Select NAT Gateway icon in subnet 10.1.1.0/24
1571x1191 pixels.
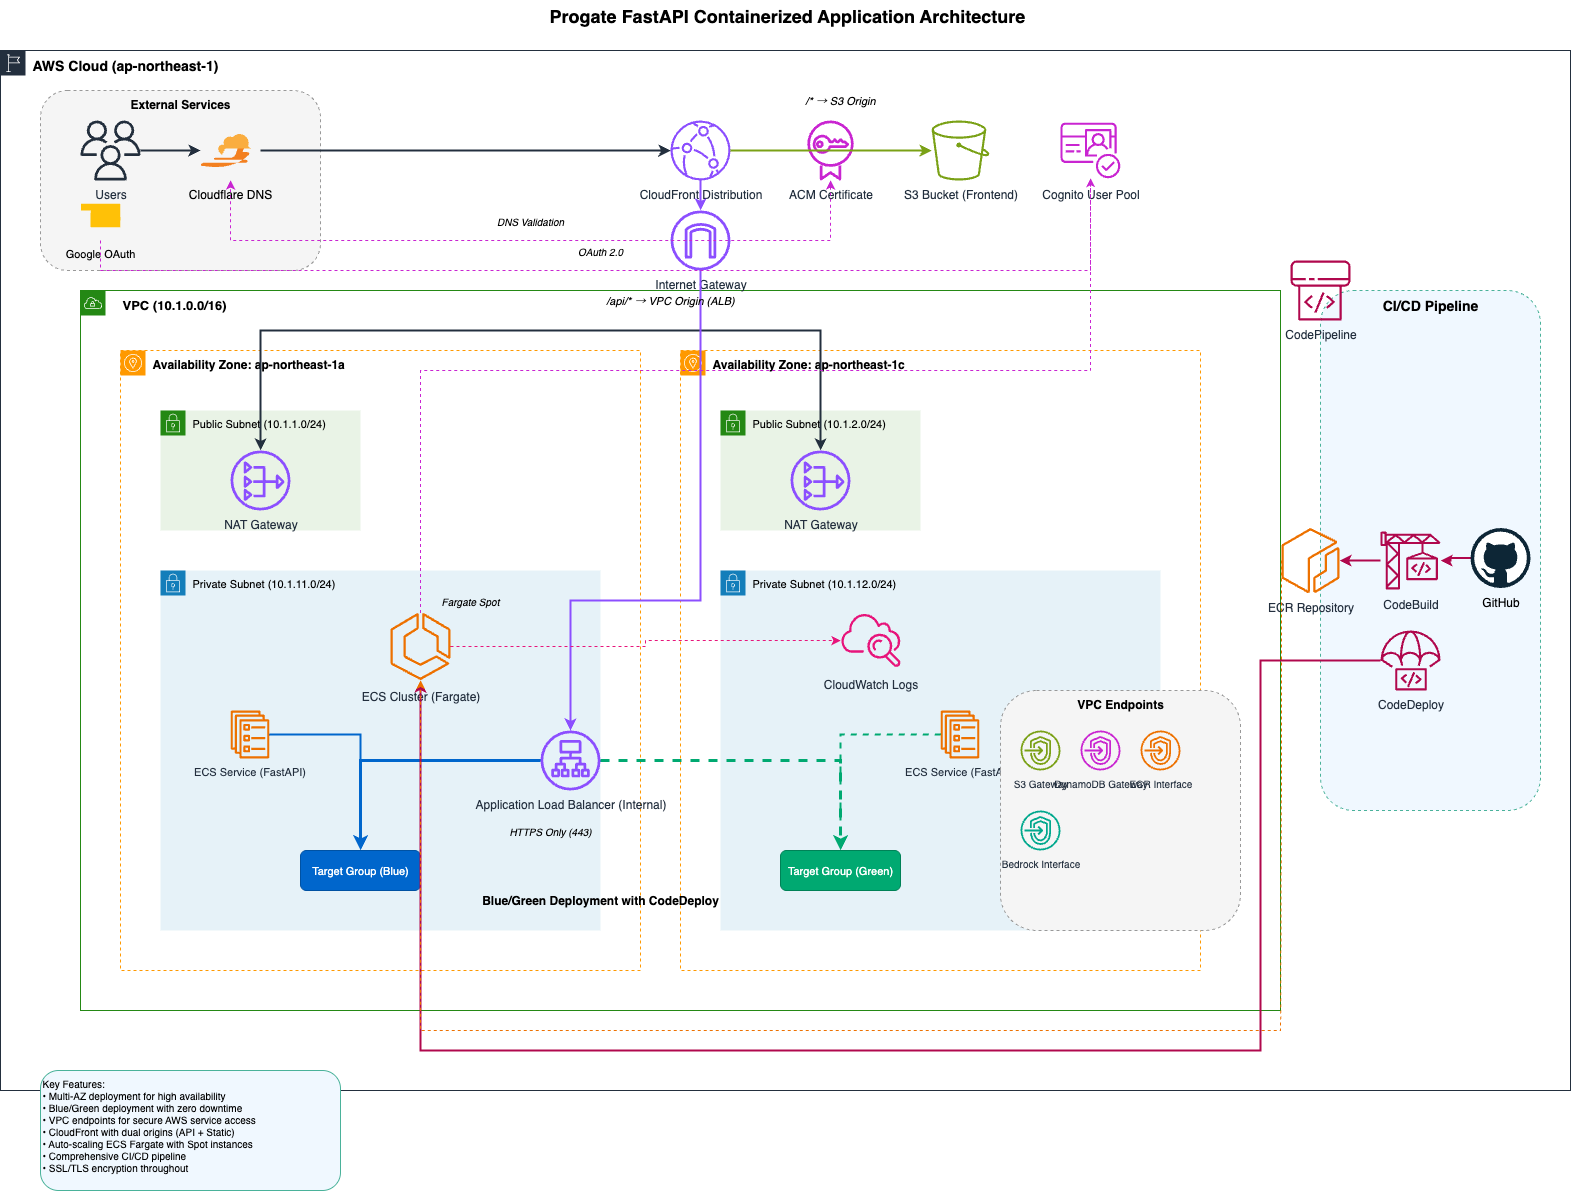point(260,480)
